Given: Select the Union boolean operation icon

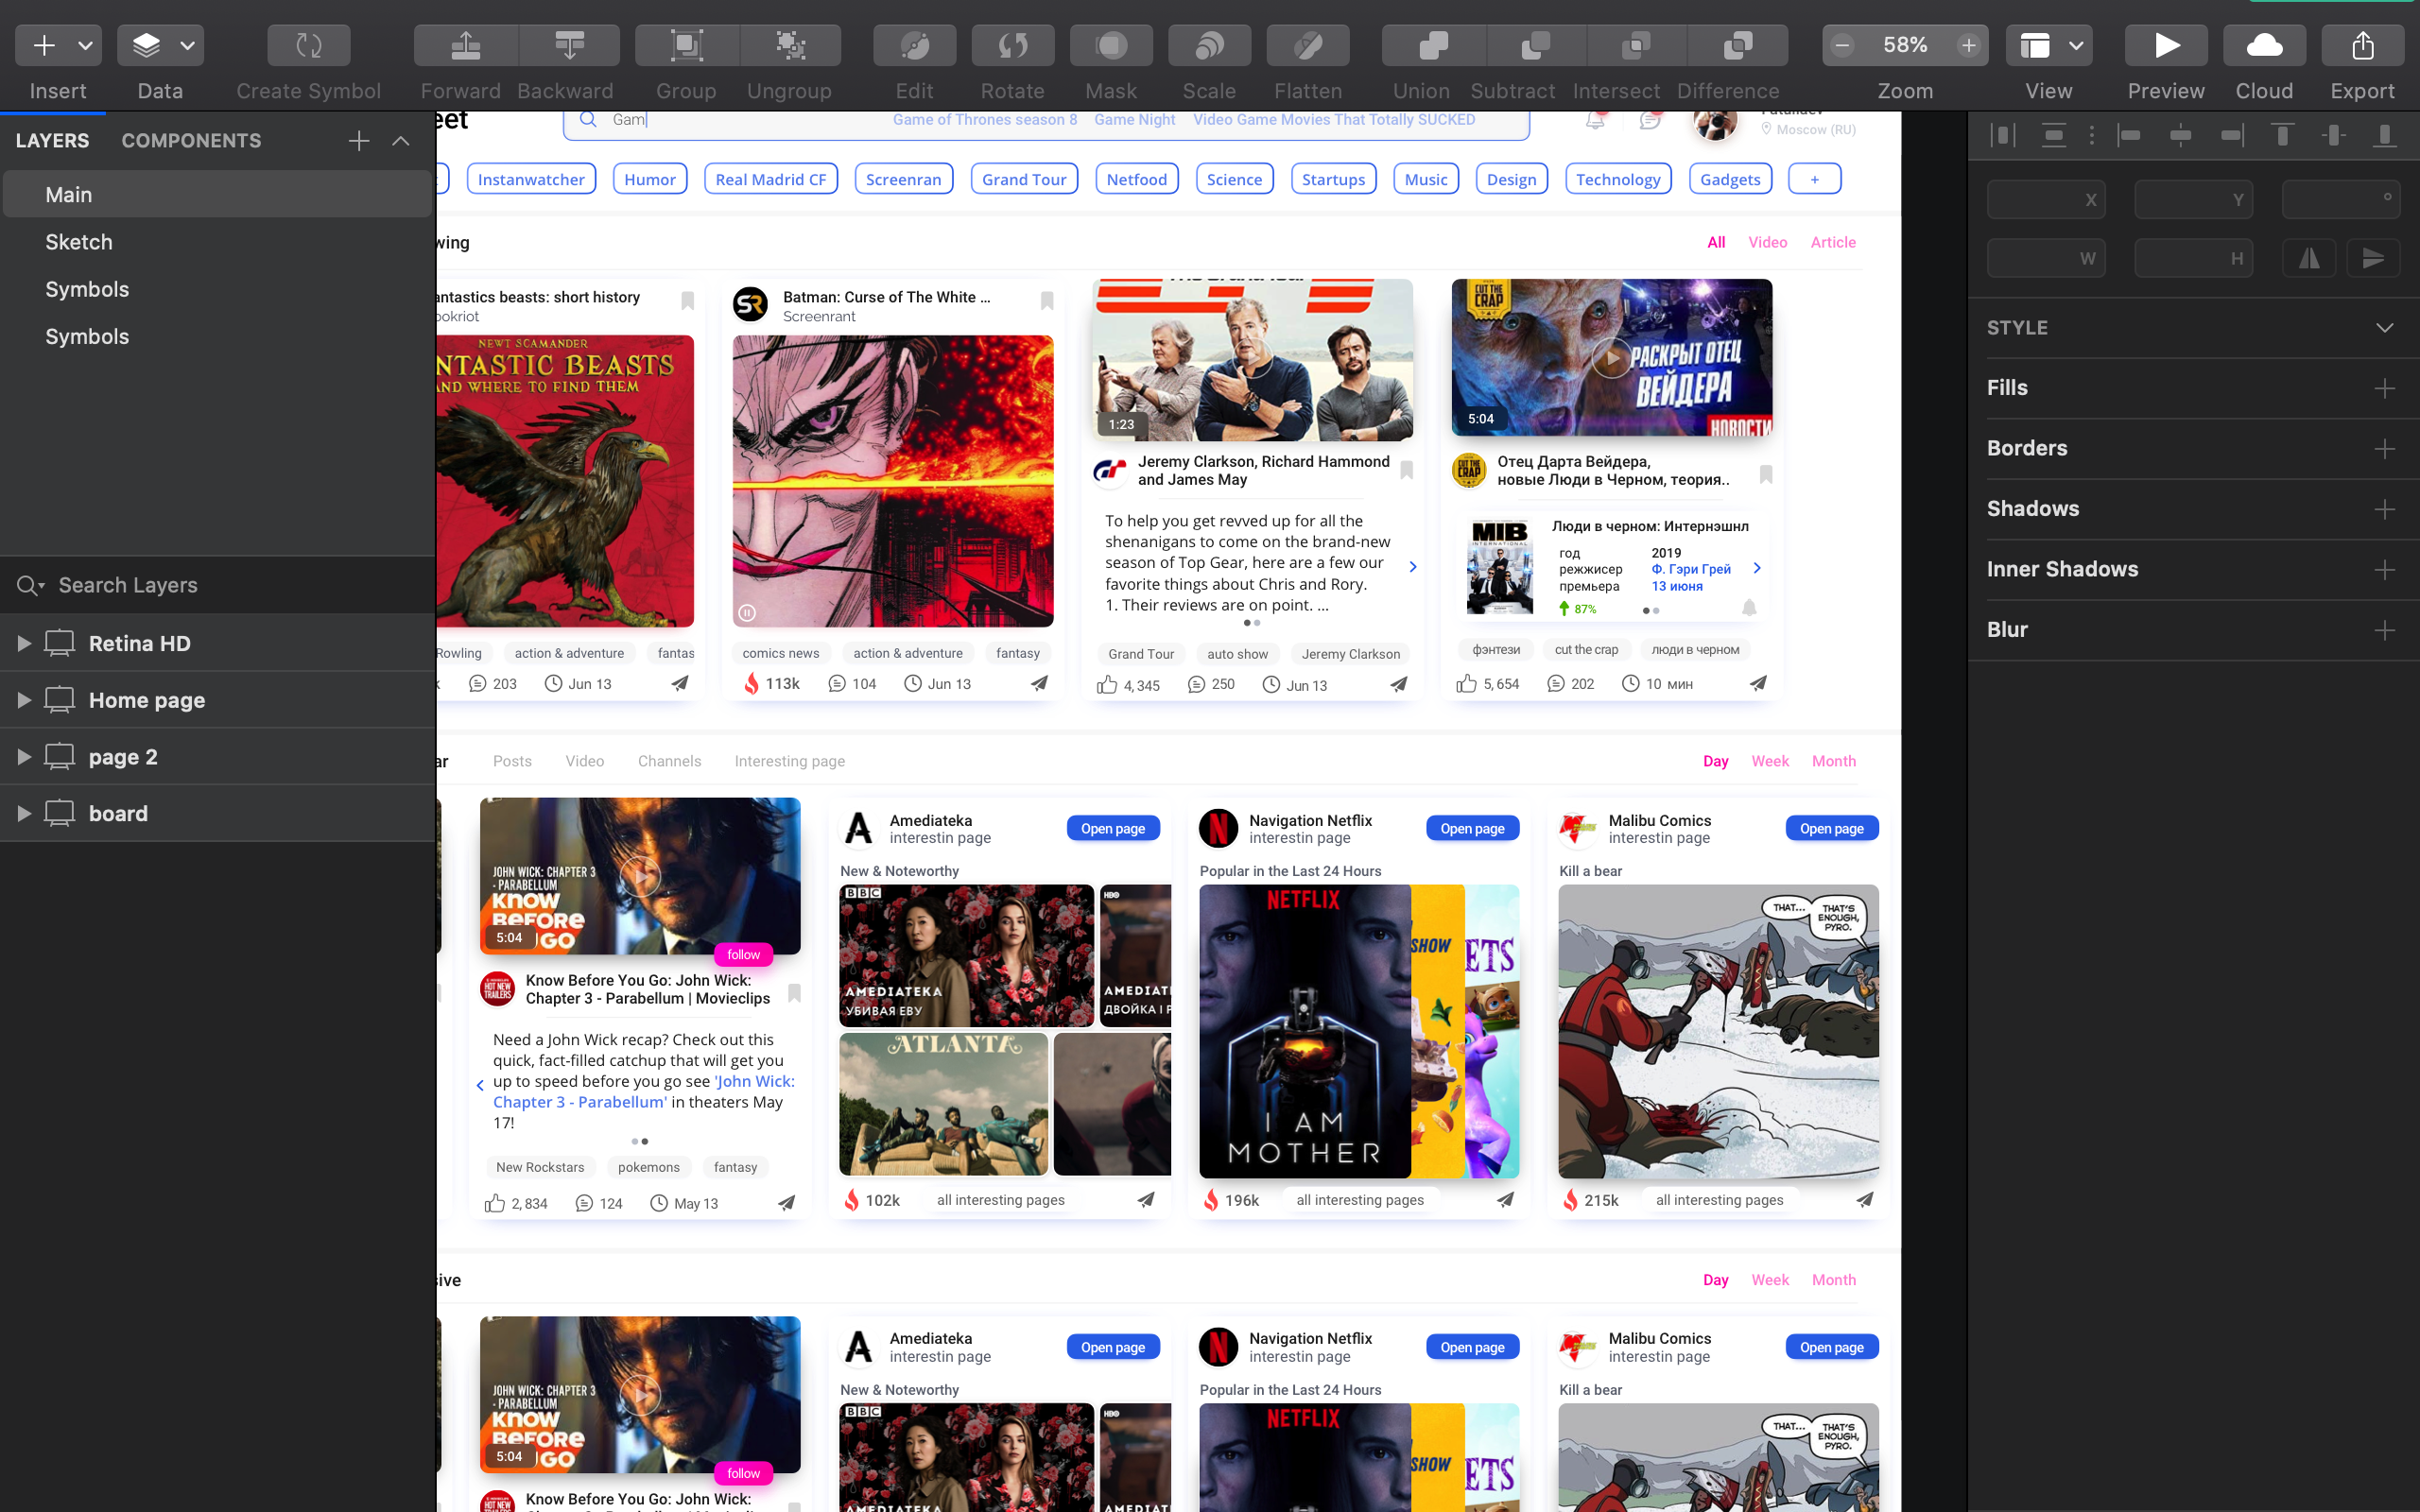Looking at the screenshot, I should coord(1433,46).
